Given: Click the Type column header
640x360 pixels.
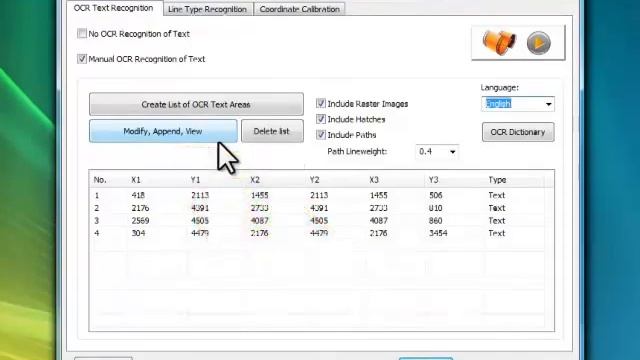Looking at the screenshot, I should [497, 180].
